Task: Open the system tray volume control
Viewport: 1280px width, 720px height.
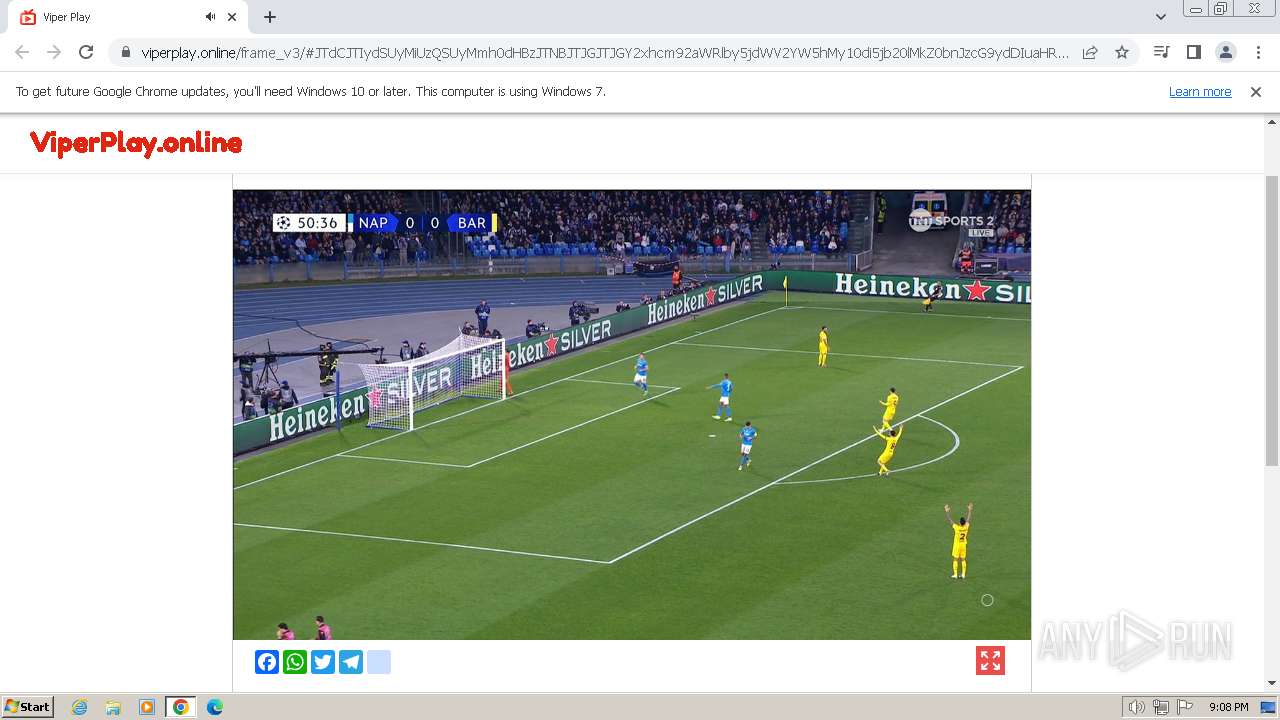Action: tap(1136, 707)
